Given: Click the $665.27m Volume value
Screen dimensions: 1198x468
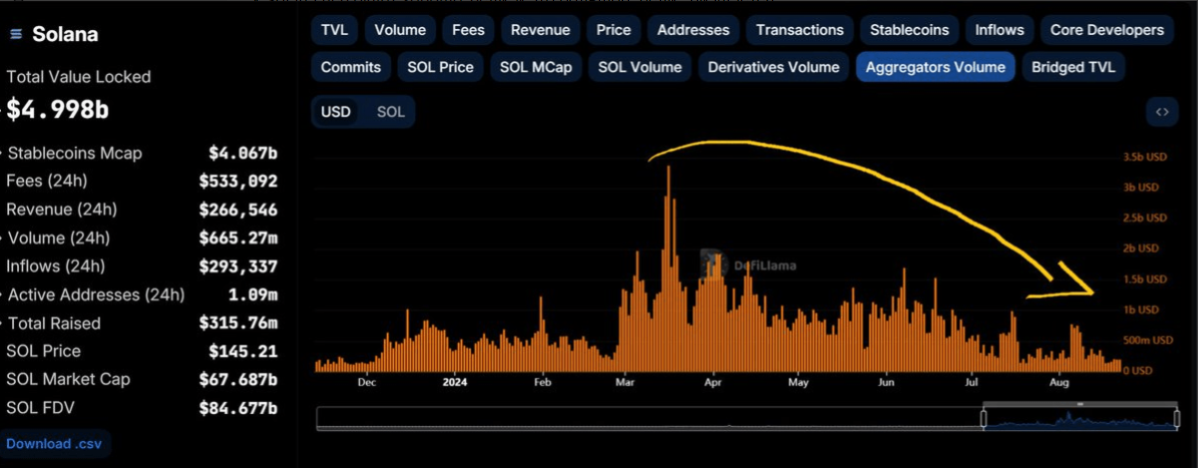Looking at the screenshot, I should click(238, 238).
